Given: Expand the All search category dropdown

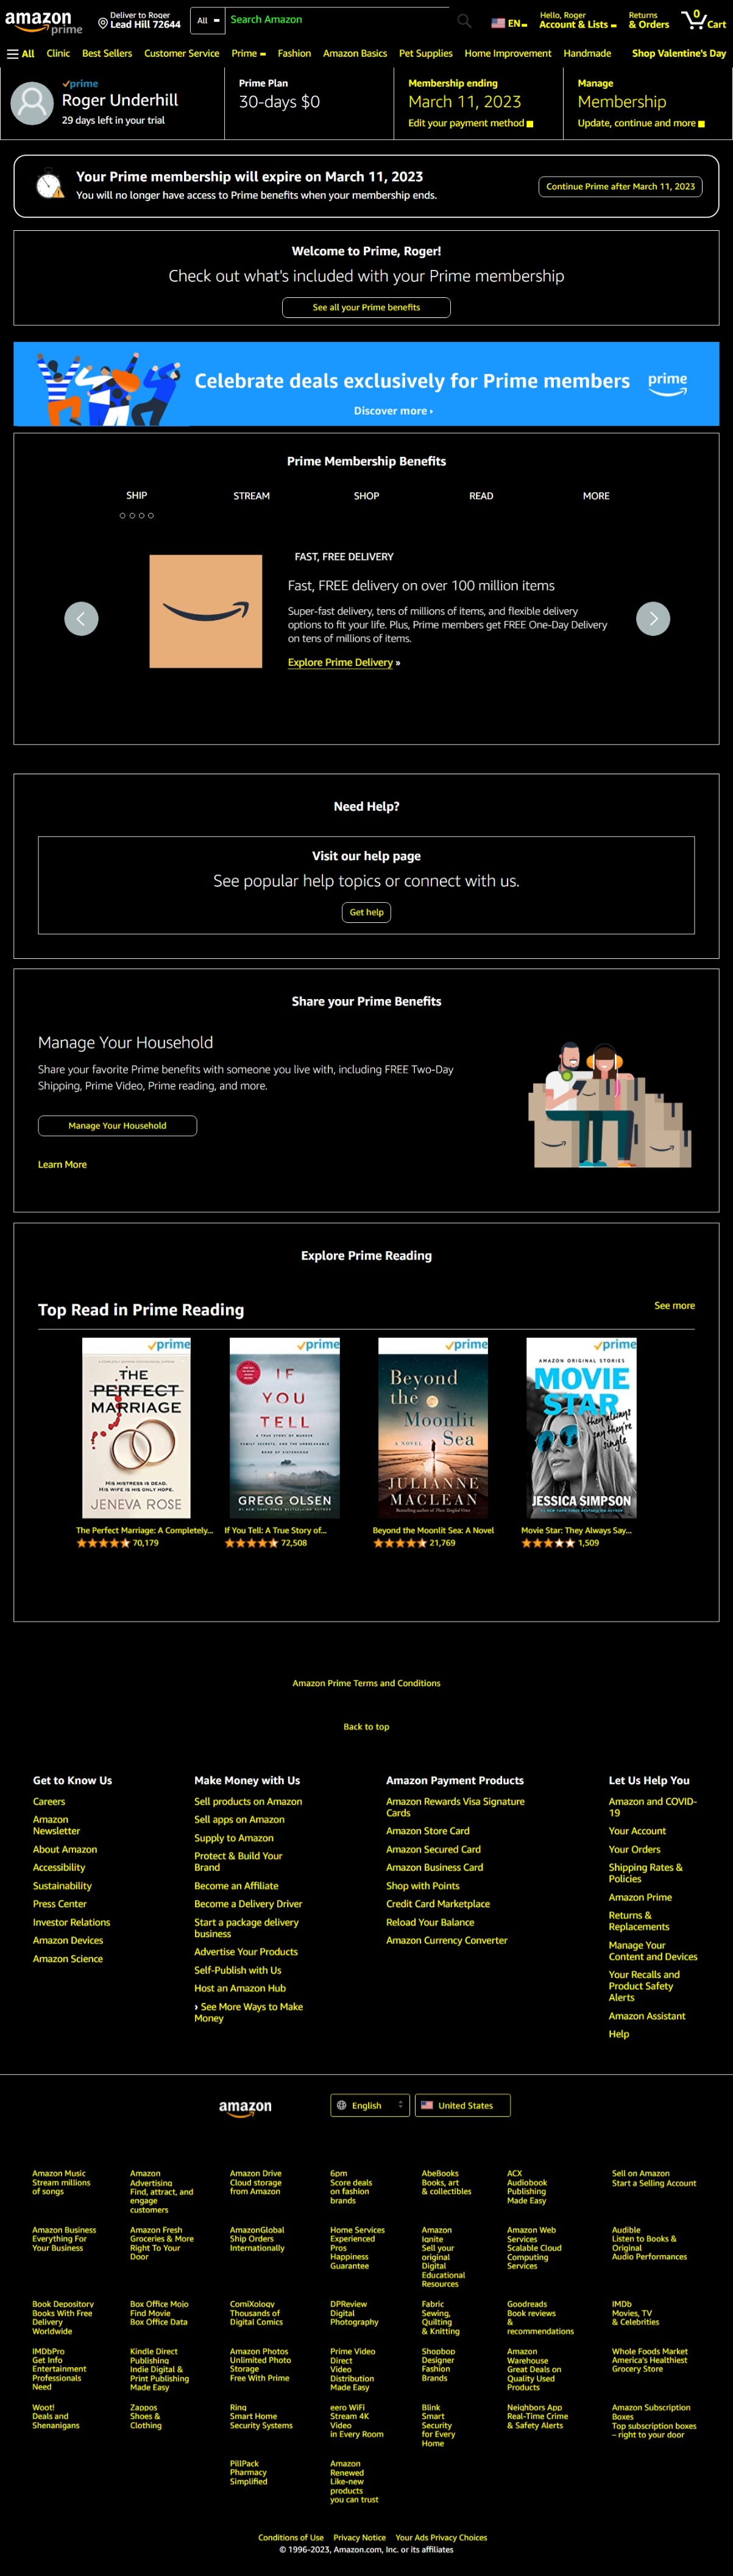Looking at the screenshot, I should (x=208, y=20).
